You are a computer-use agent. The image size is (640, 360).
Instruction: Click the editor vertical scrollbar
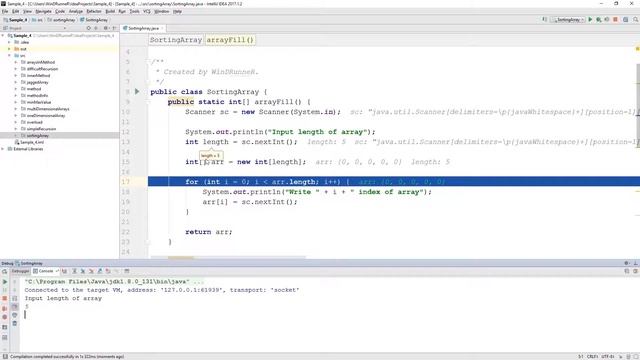pos(638,106)
